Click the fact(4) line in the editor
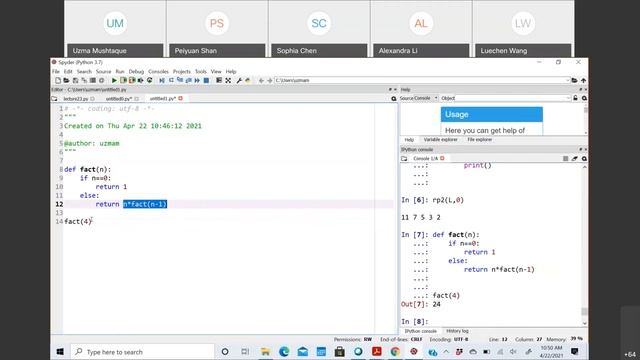Viewport: 640px width, 360px height. pyautogui.click(x=78, y=222)
